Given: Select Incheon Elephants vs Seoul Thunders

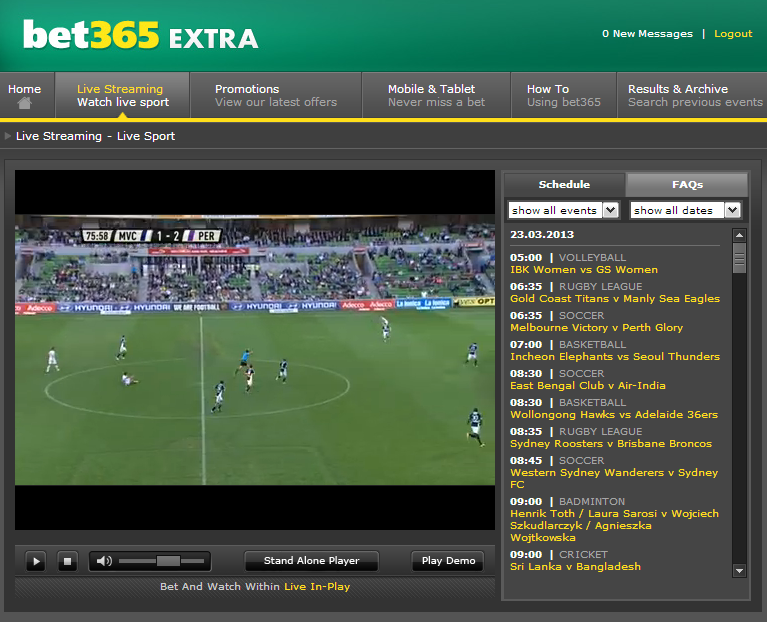Looking at the screenshot, I should tap(615, 356).
